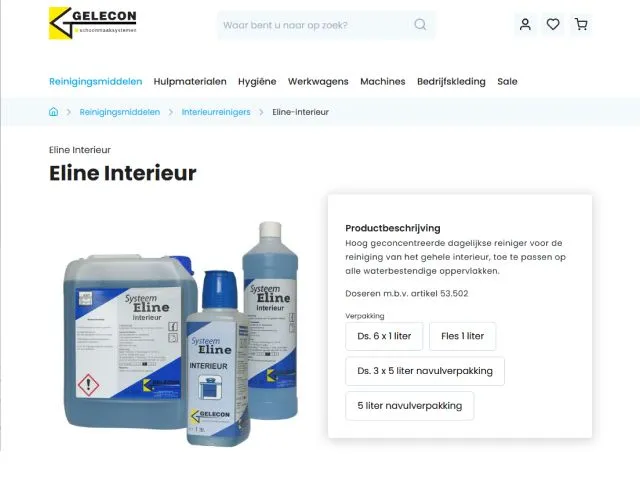Open the Hygiëne menu

pyautogui.click(x=257, y=82)
